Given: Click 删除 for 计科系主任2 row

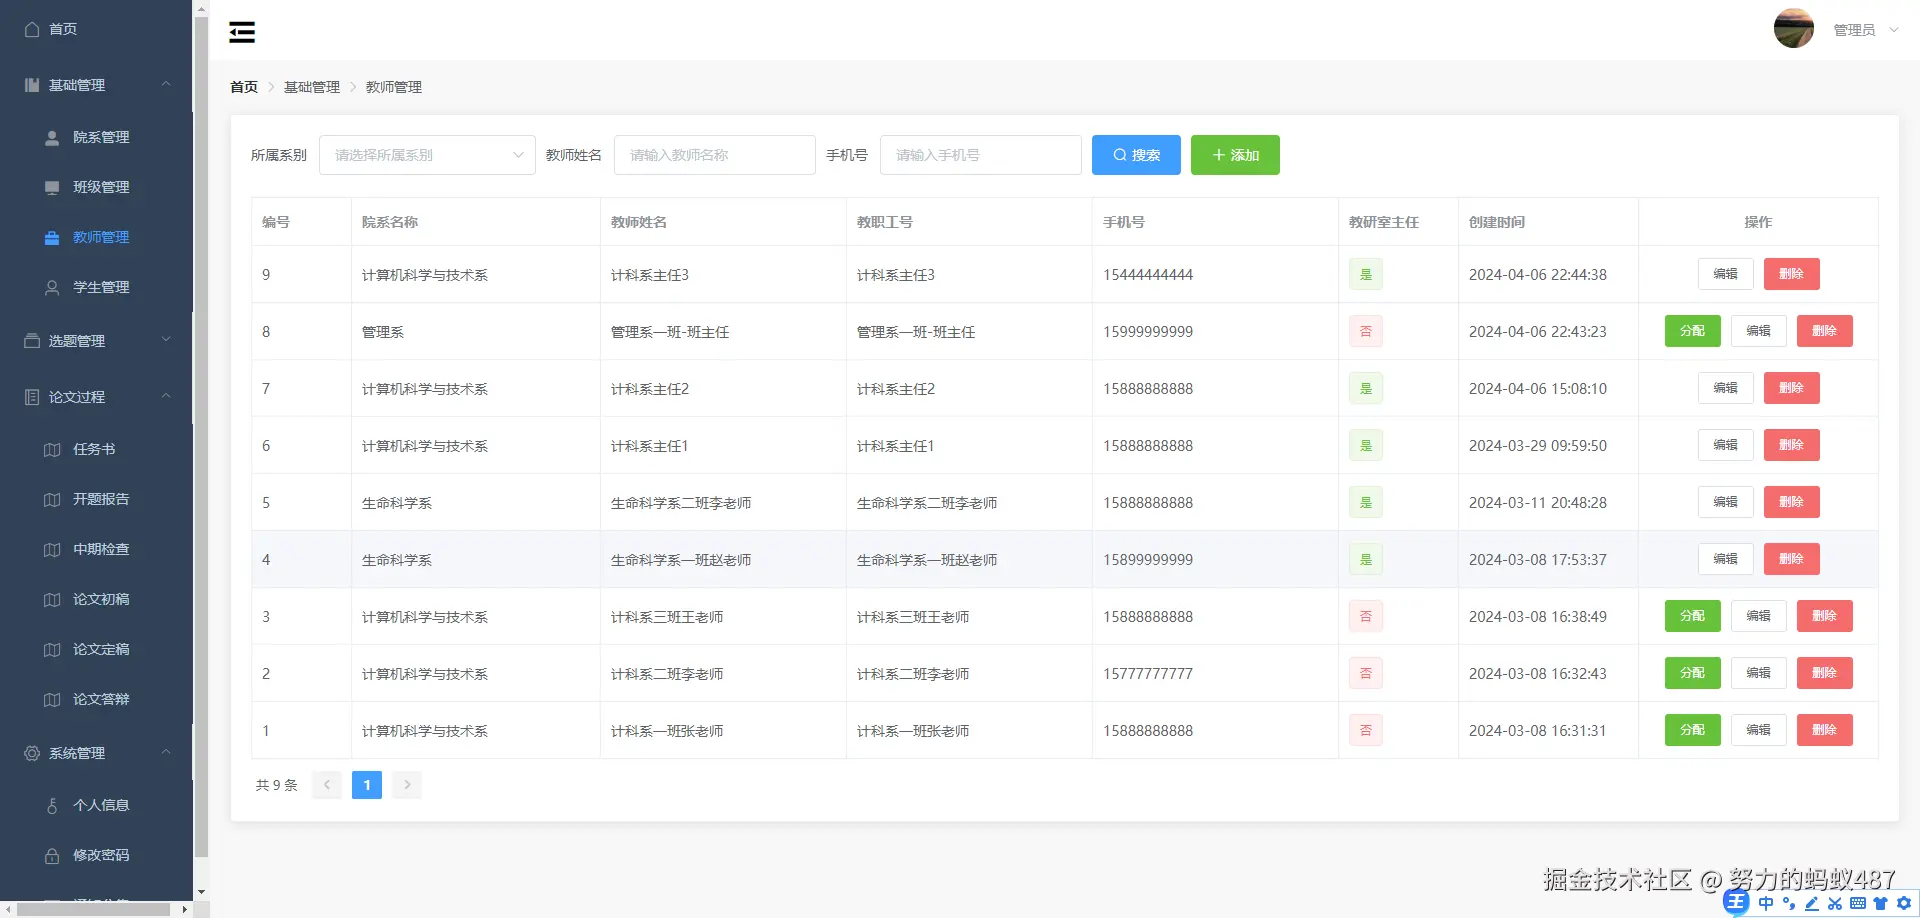Looking at the screenshot, I should click(1791, 388).
